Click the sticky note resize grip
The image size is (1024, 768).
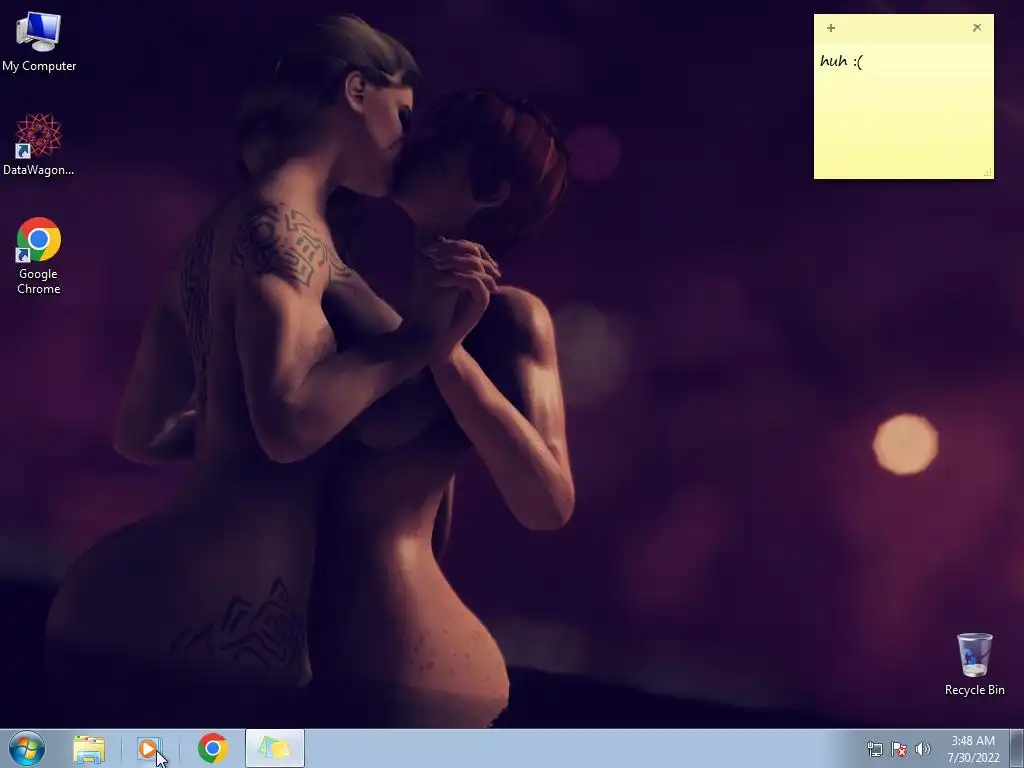click(x=988, y=173)
